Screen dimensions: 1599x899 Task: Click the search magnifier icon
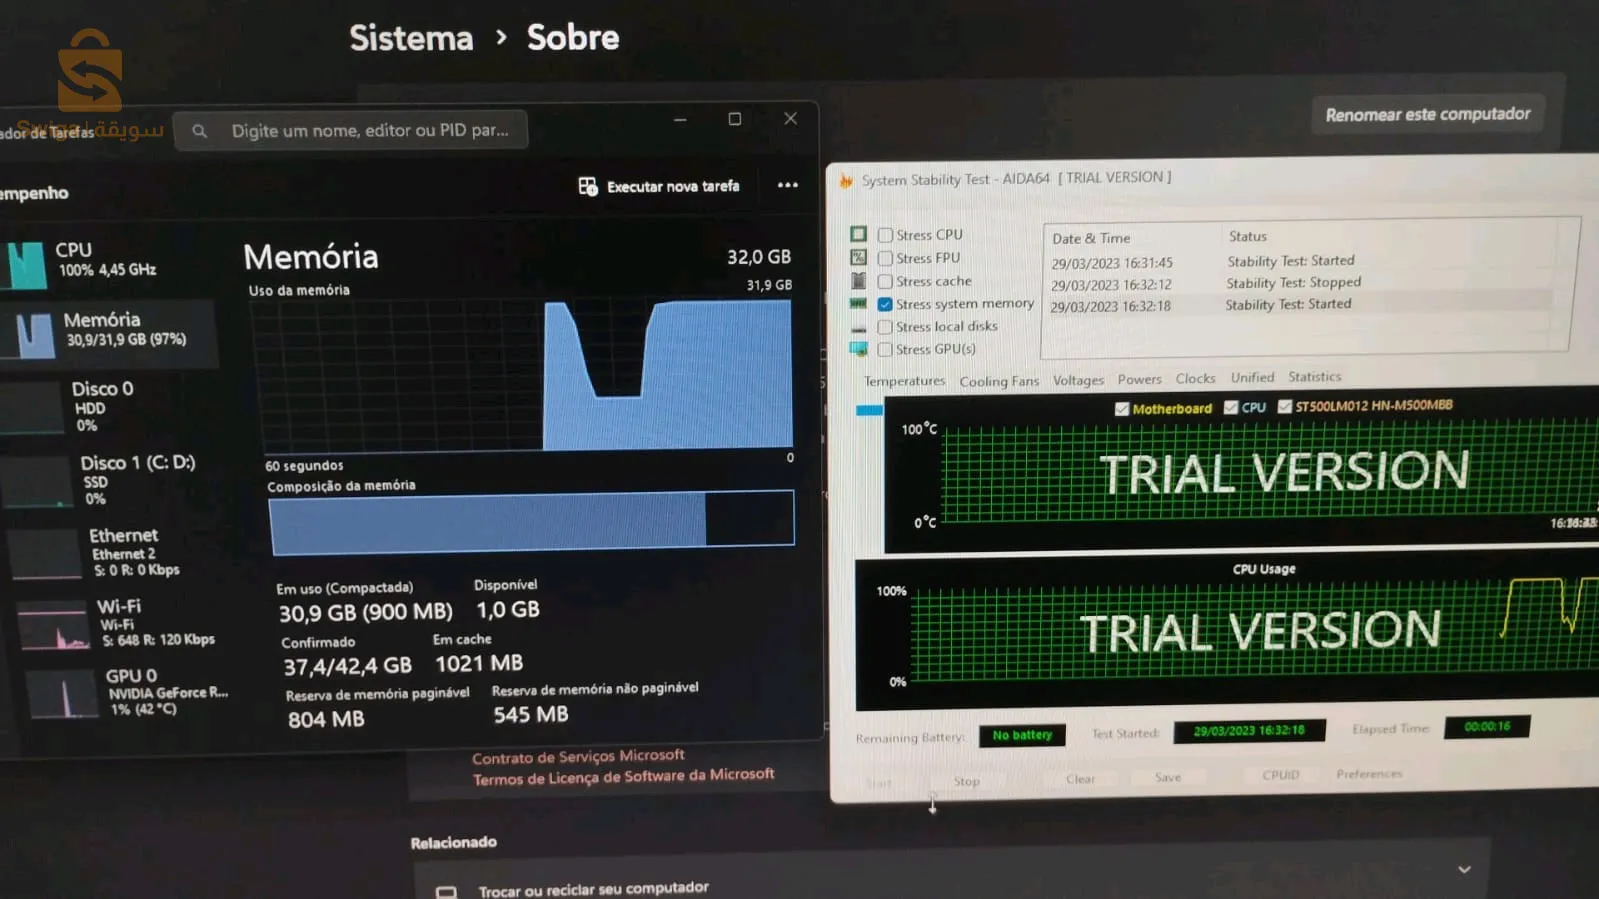pos(200,131)
